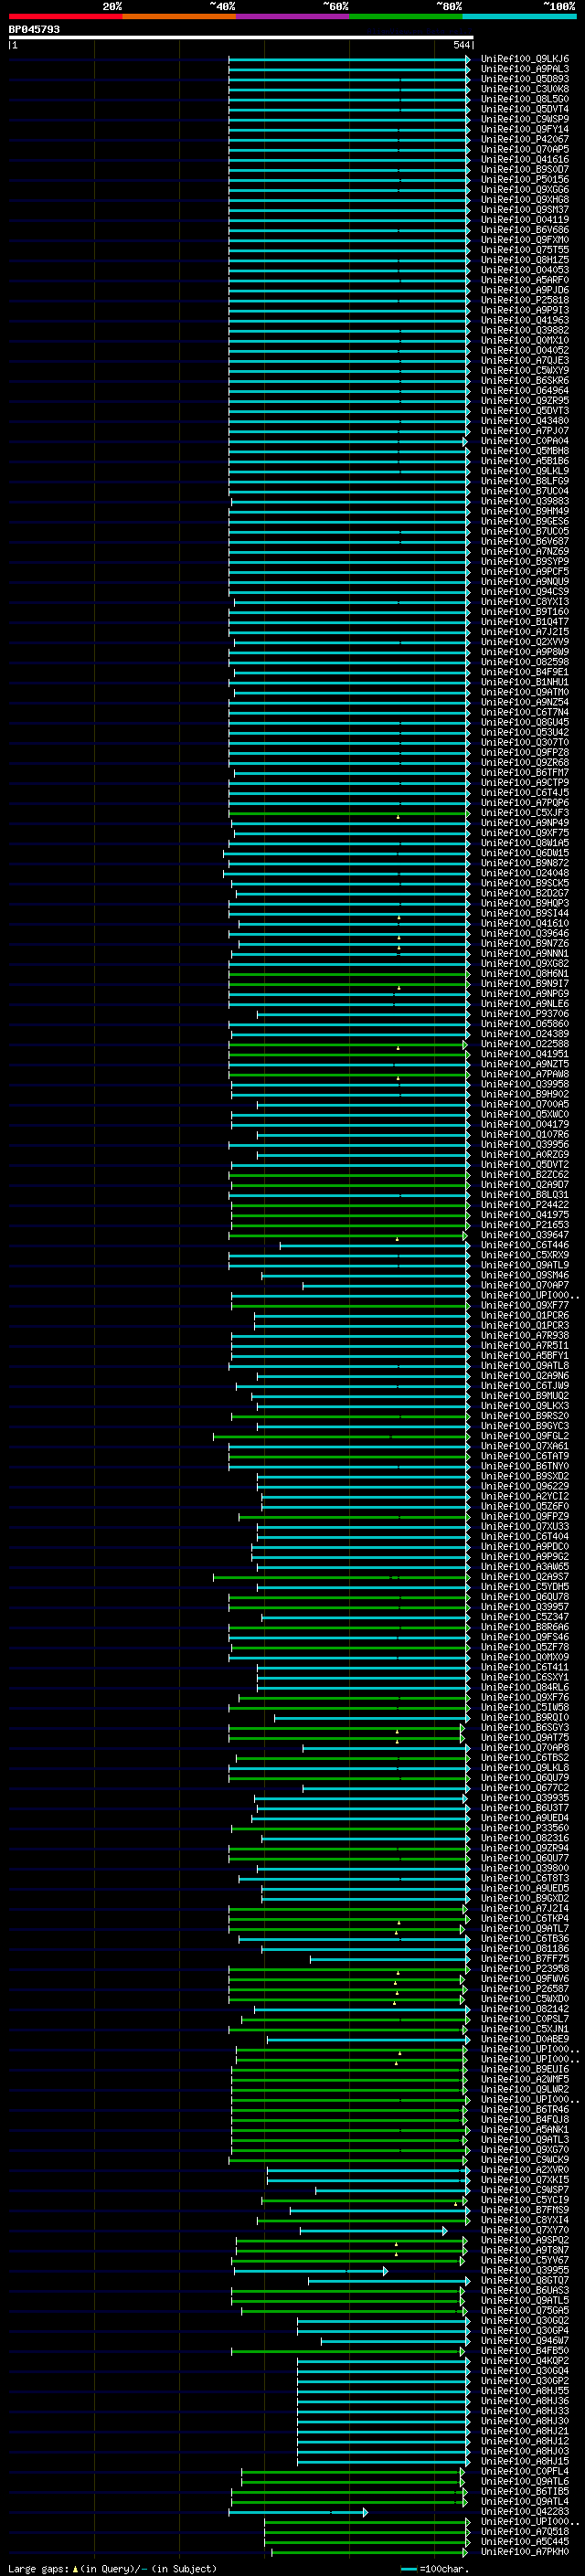The height and width of the screenshot is (2576, 585).
Task: Click hit label UniRef100_Q4KQP2
Action: tap(525, 2360)
